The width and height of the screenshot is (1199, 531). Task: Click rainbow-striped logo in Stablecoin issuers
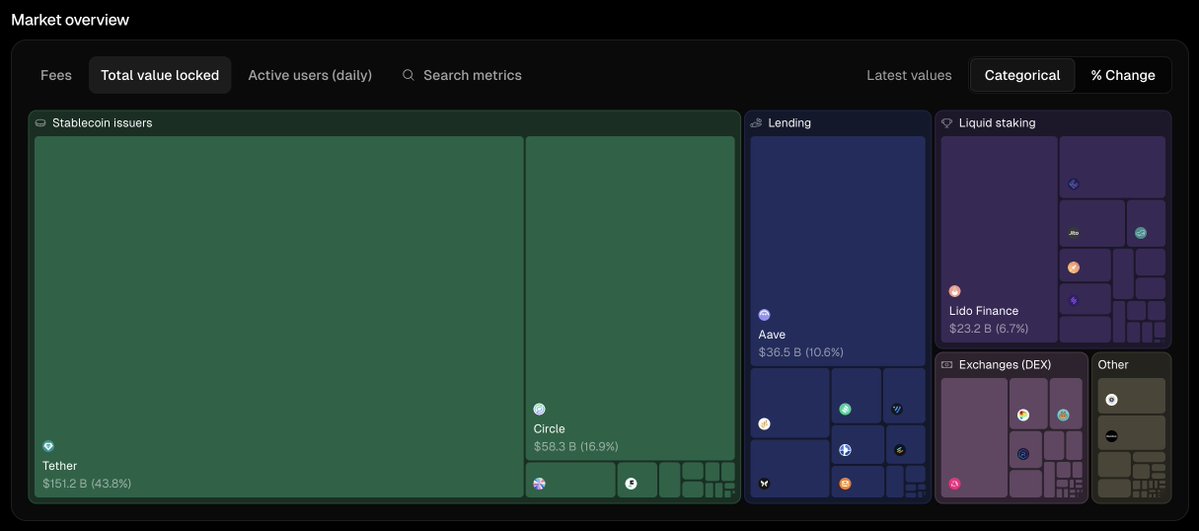tap(539, 484)
